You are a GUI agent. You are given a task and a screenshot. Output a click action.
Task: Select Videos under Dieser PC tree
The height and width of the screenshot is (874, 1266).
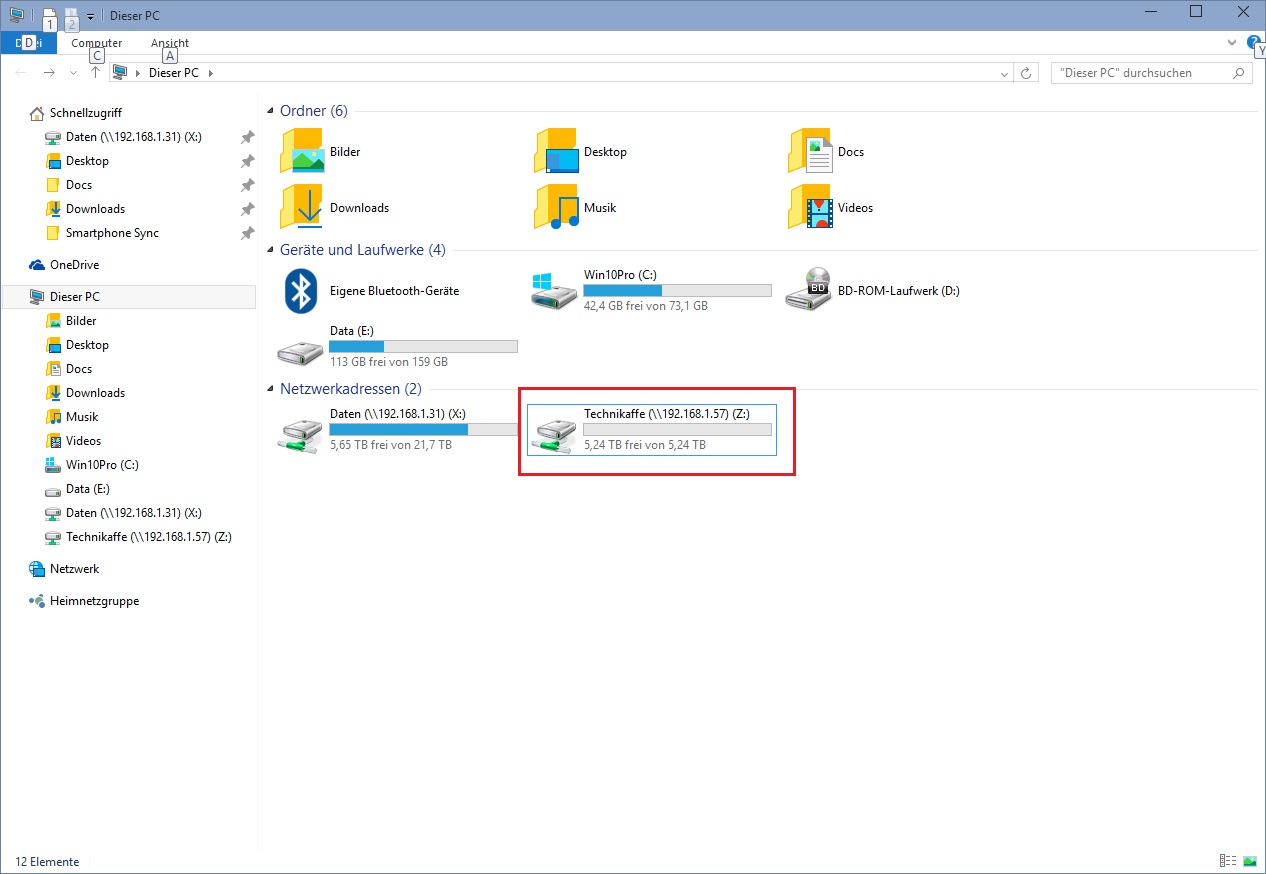coord(83,441)
